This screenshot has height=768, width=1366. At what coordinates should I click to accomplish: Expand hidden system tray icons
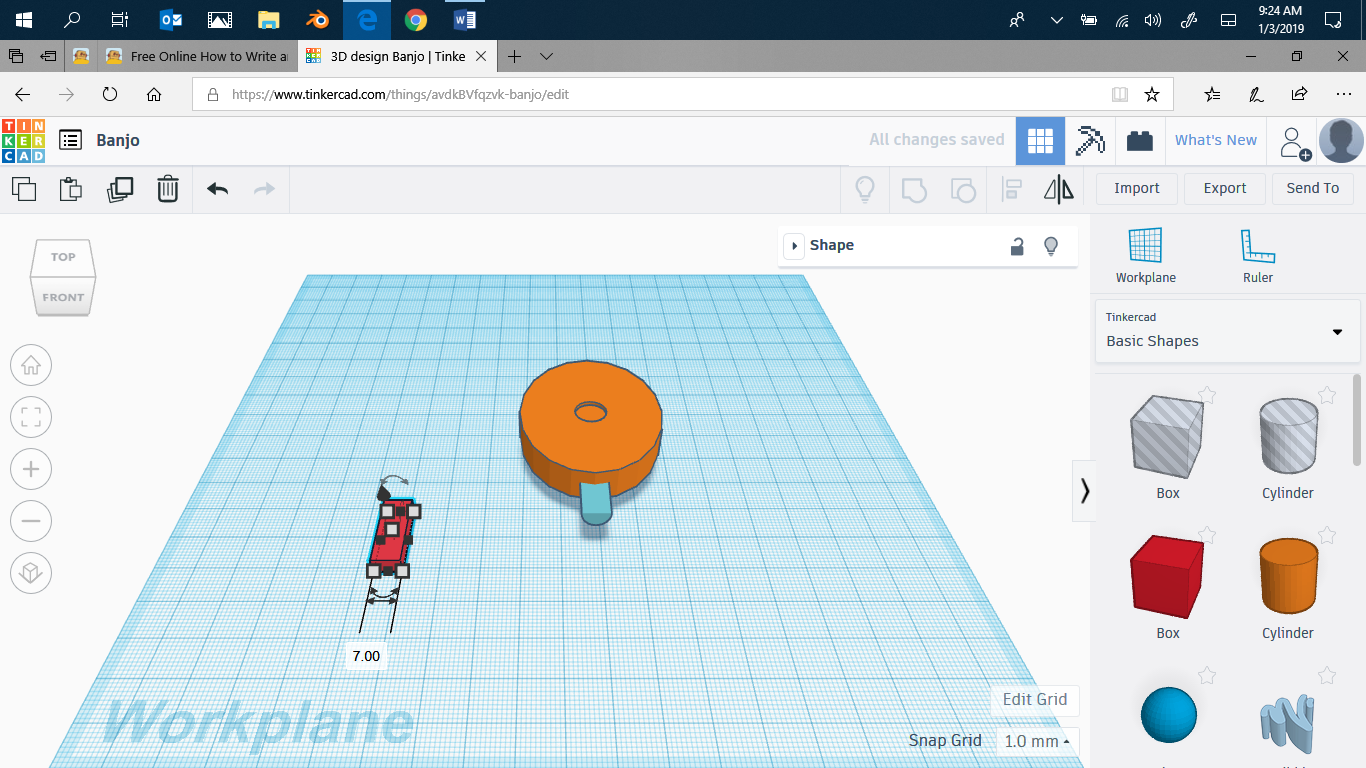pyautogui.click(x=1056, y=19)
